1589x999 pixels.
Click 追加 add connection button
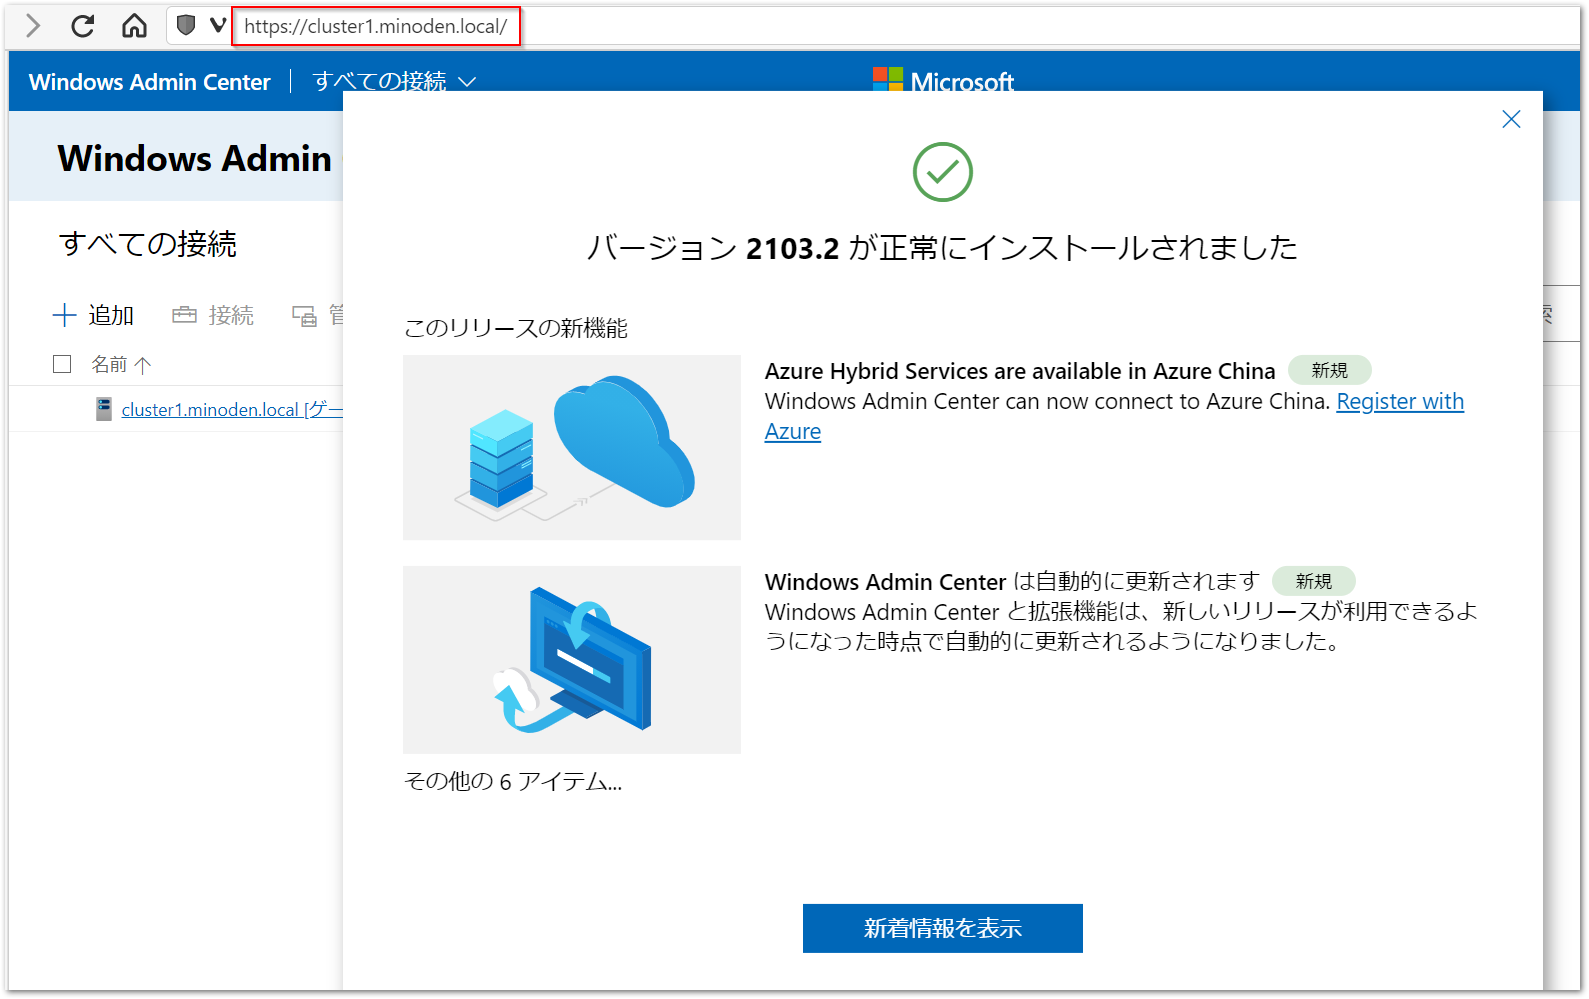tap(93, 315)
